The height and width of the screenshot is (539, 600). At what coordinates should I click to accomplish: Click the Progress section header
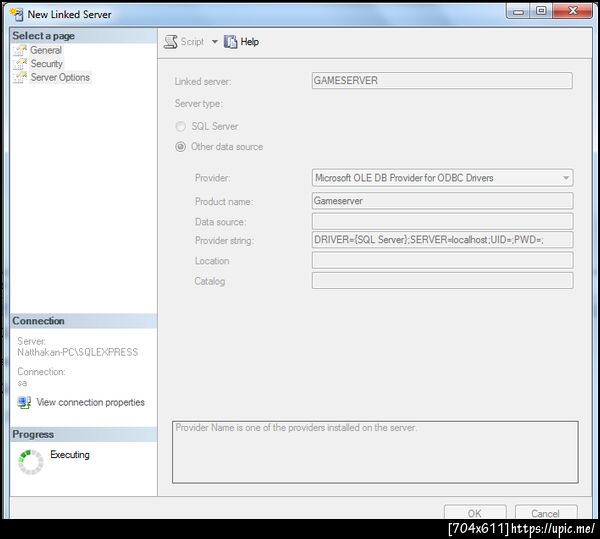coord(83,435)
